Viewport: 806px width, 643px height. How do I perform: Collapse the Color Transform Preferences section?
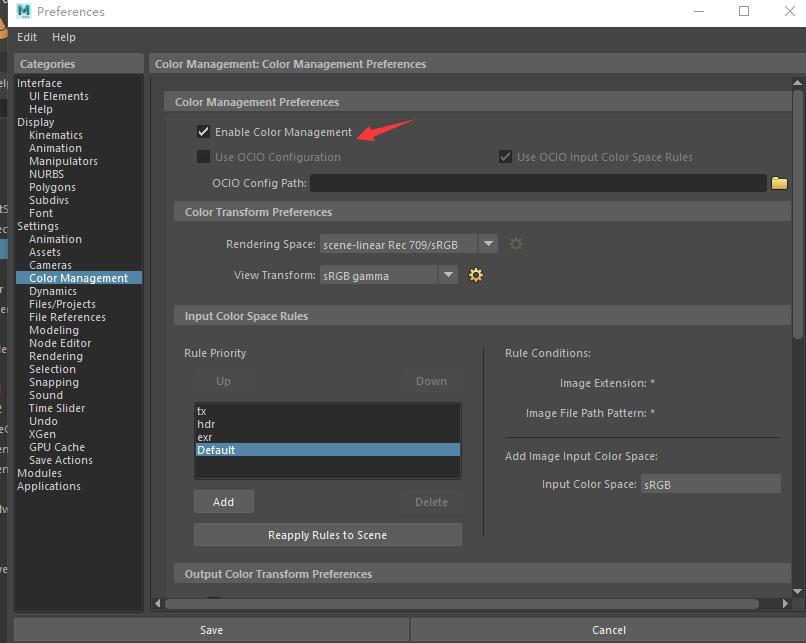coord(482,212)
